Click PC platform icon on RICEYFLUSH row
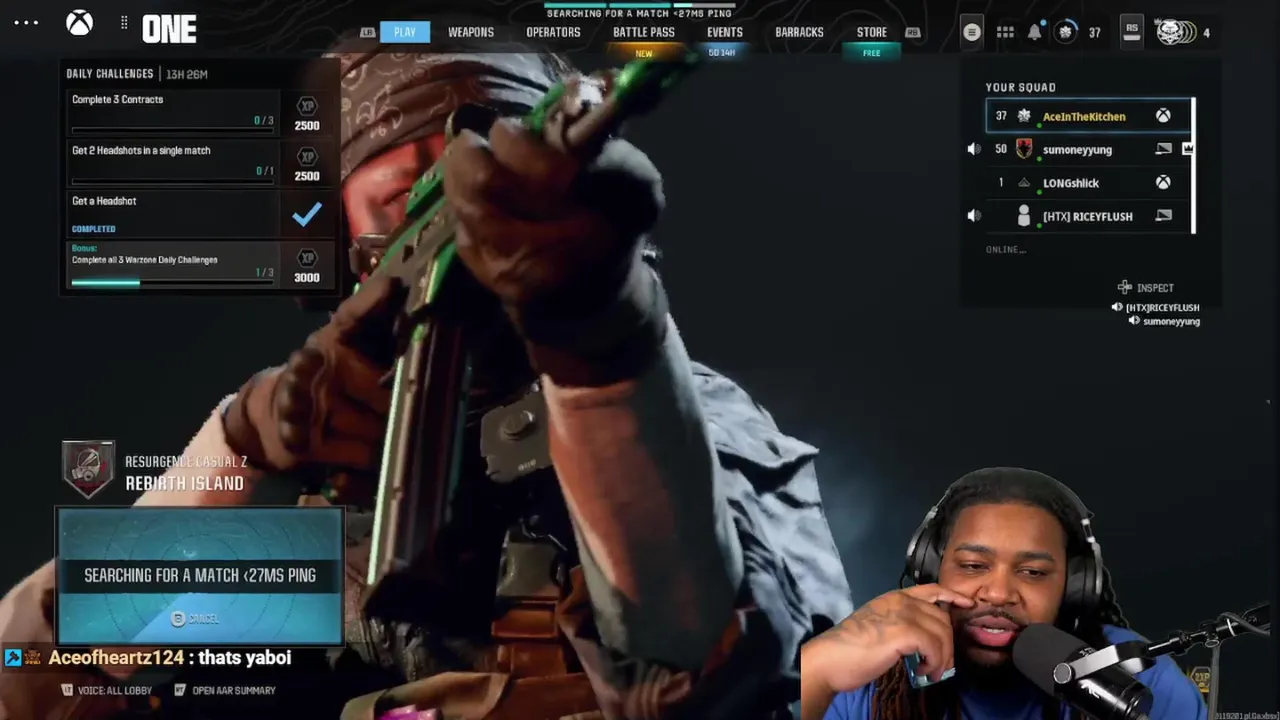This screenshot has width=1280, height=720. point(1163,216)
